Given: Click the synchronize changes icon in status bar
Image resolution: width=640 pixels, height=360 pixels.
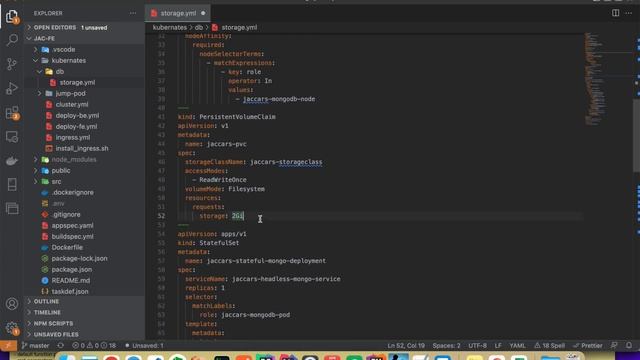Looking at the screenshot, I should (60, 346).
